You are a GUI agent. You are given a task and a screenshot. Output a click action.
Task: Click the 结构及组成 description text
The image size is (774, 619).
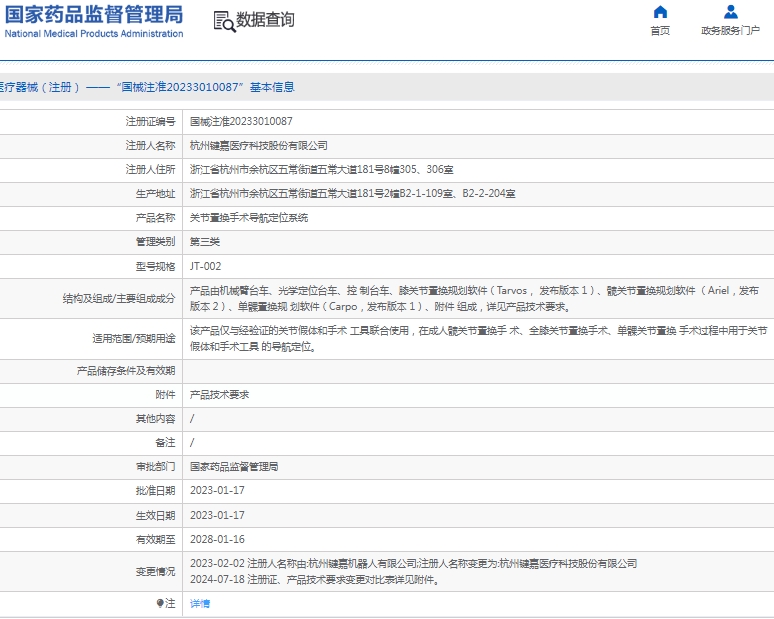pyautogui.click(x=474, y=299)
